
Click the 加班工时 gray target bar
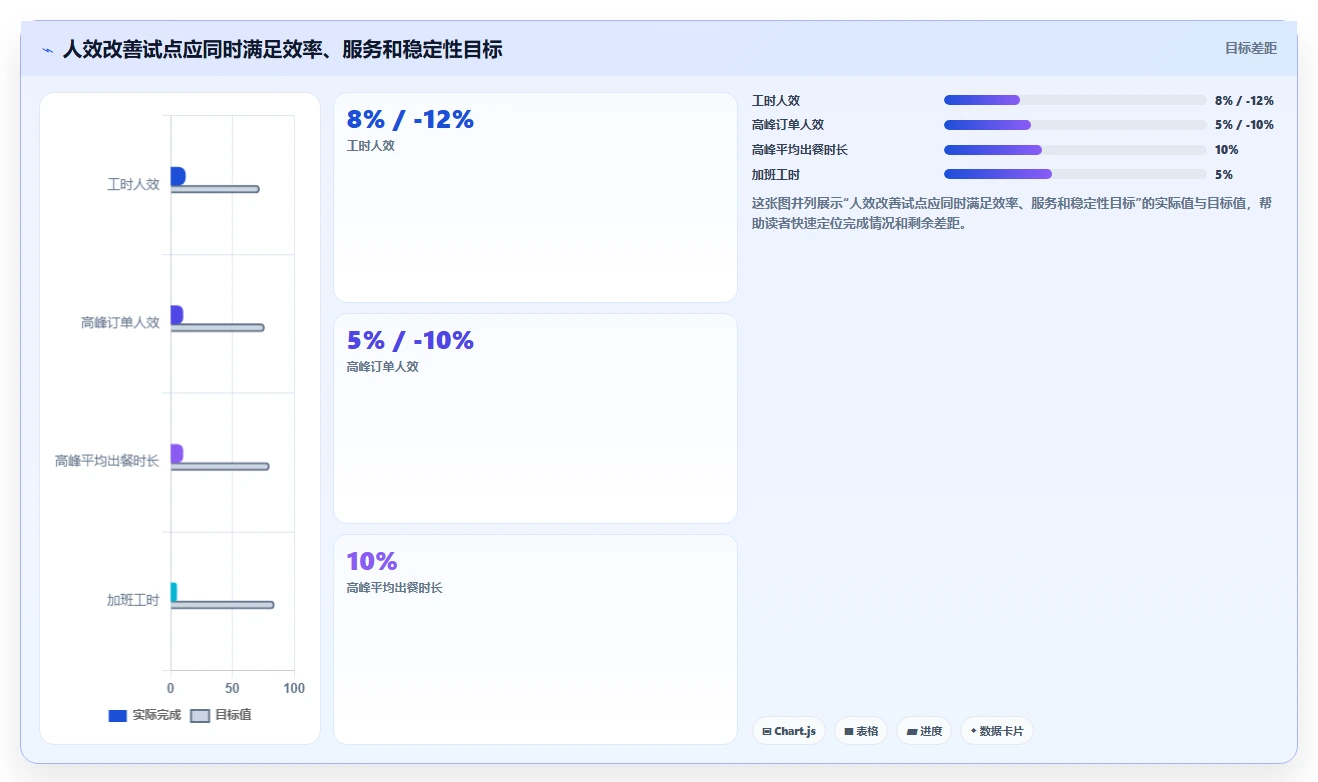point(222,605)
